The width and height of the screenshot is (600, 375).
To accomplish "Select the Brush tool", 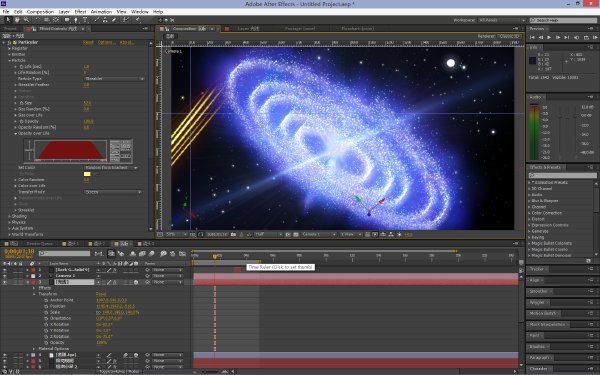I will pos(97,20).
